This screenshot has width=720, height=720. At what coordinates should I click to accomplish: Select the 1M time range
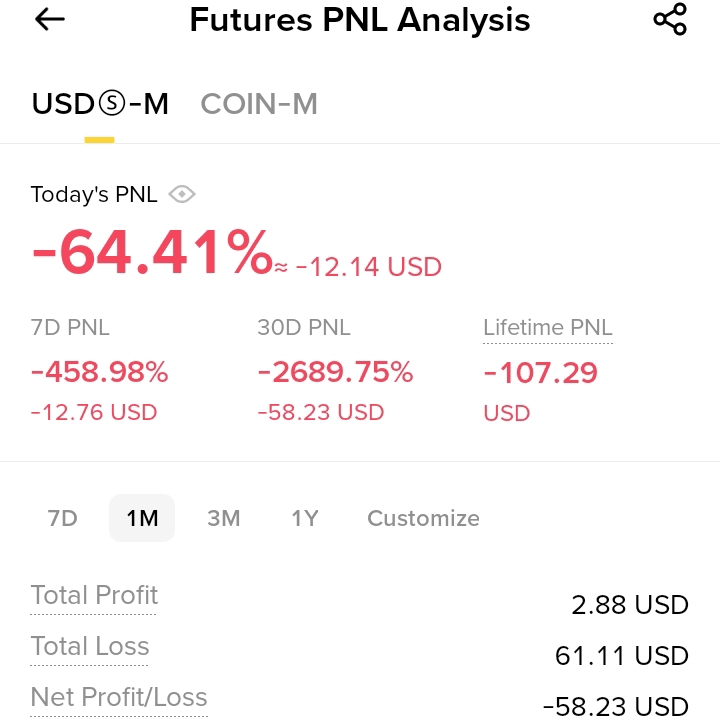[142, 518]
